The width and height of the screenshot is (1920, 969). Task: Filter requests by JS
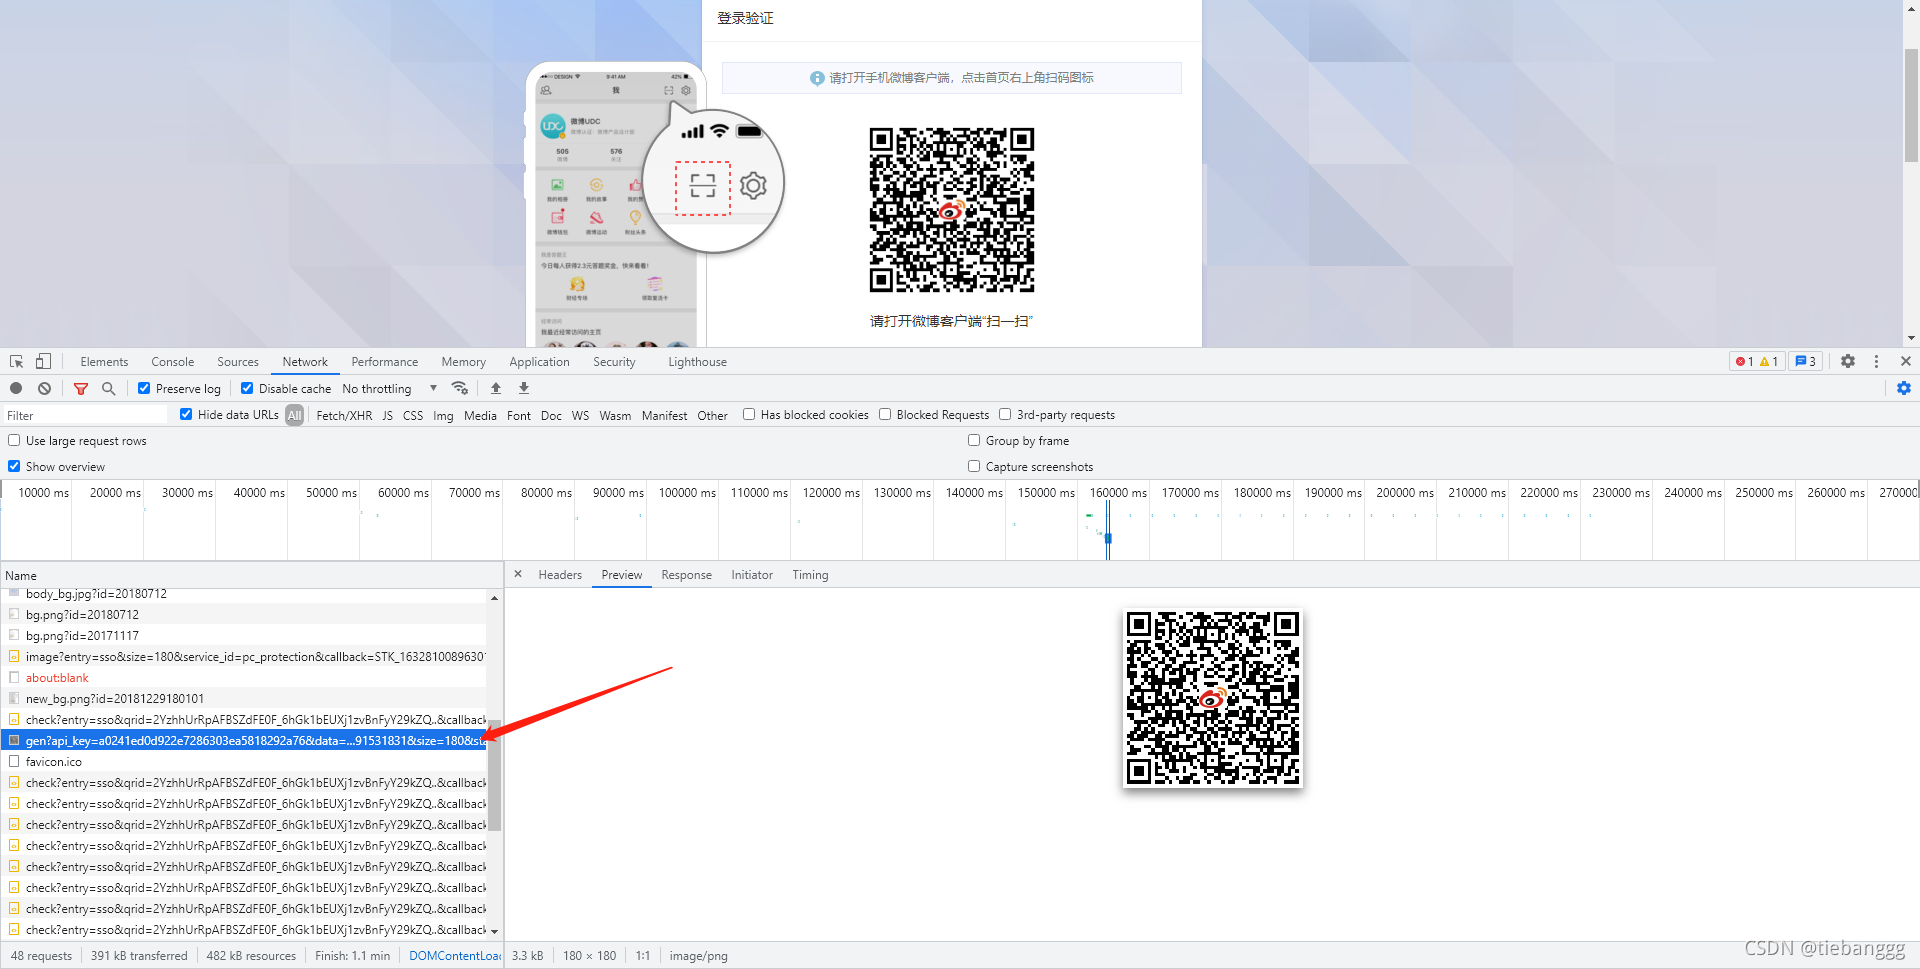[x=387, y=416]
